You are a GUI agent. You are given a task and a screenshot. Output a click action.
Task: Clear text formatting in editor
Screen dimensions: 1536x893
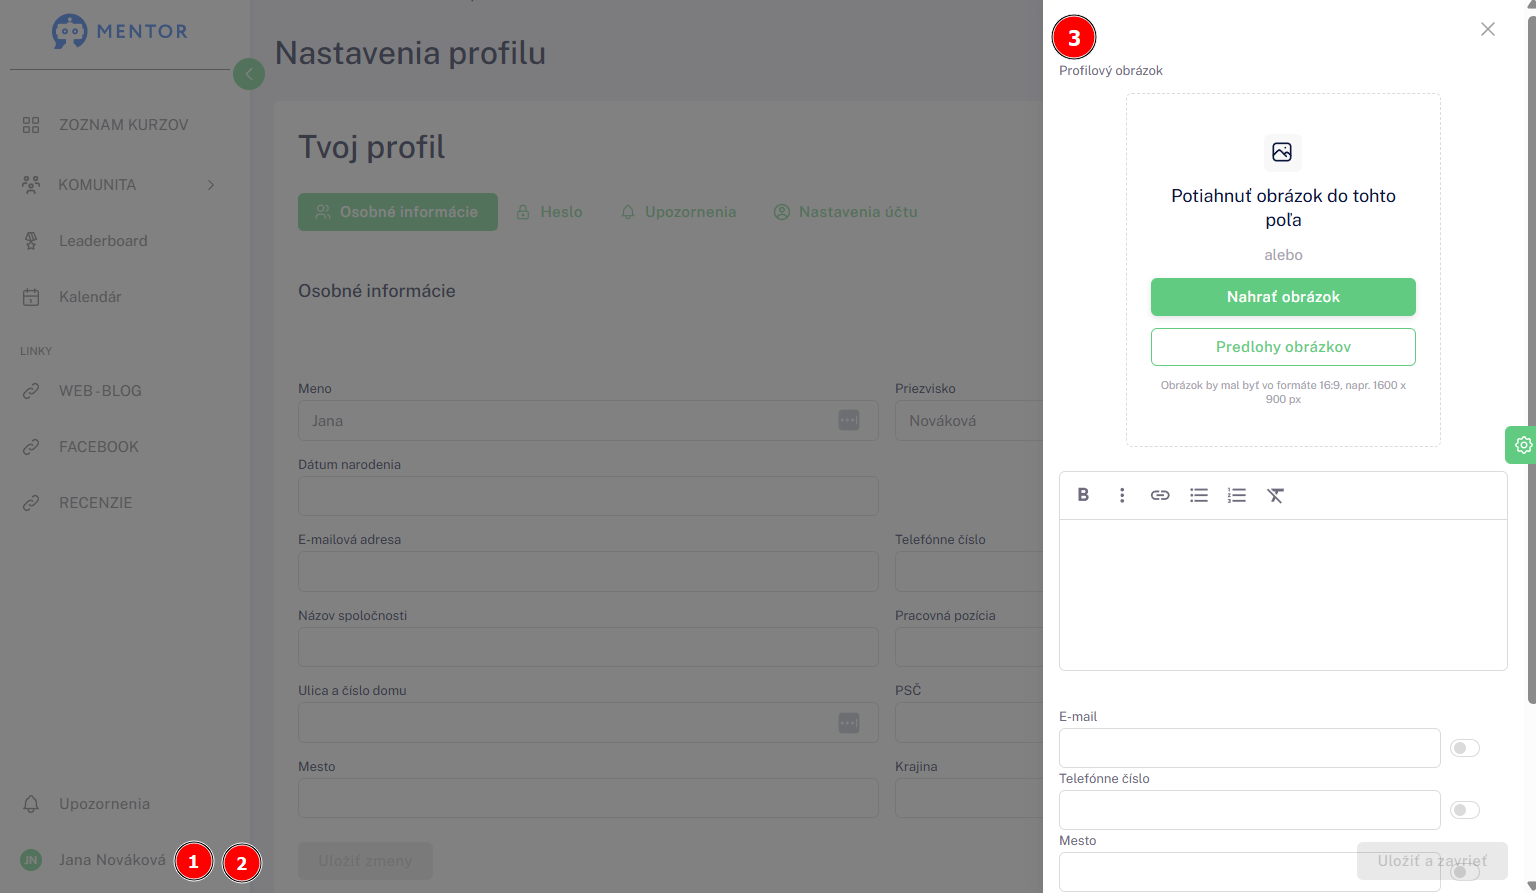1275,495
